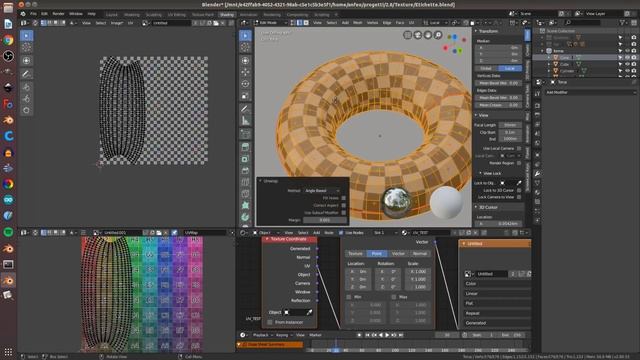Toggle Lock Camera to View checkbox
The width and height of the screenshot is (640, 360).
[x=519, y=197]
